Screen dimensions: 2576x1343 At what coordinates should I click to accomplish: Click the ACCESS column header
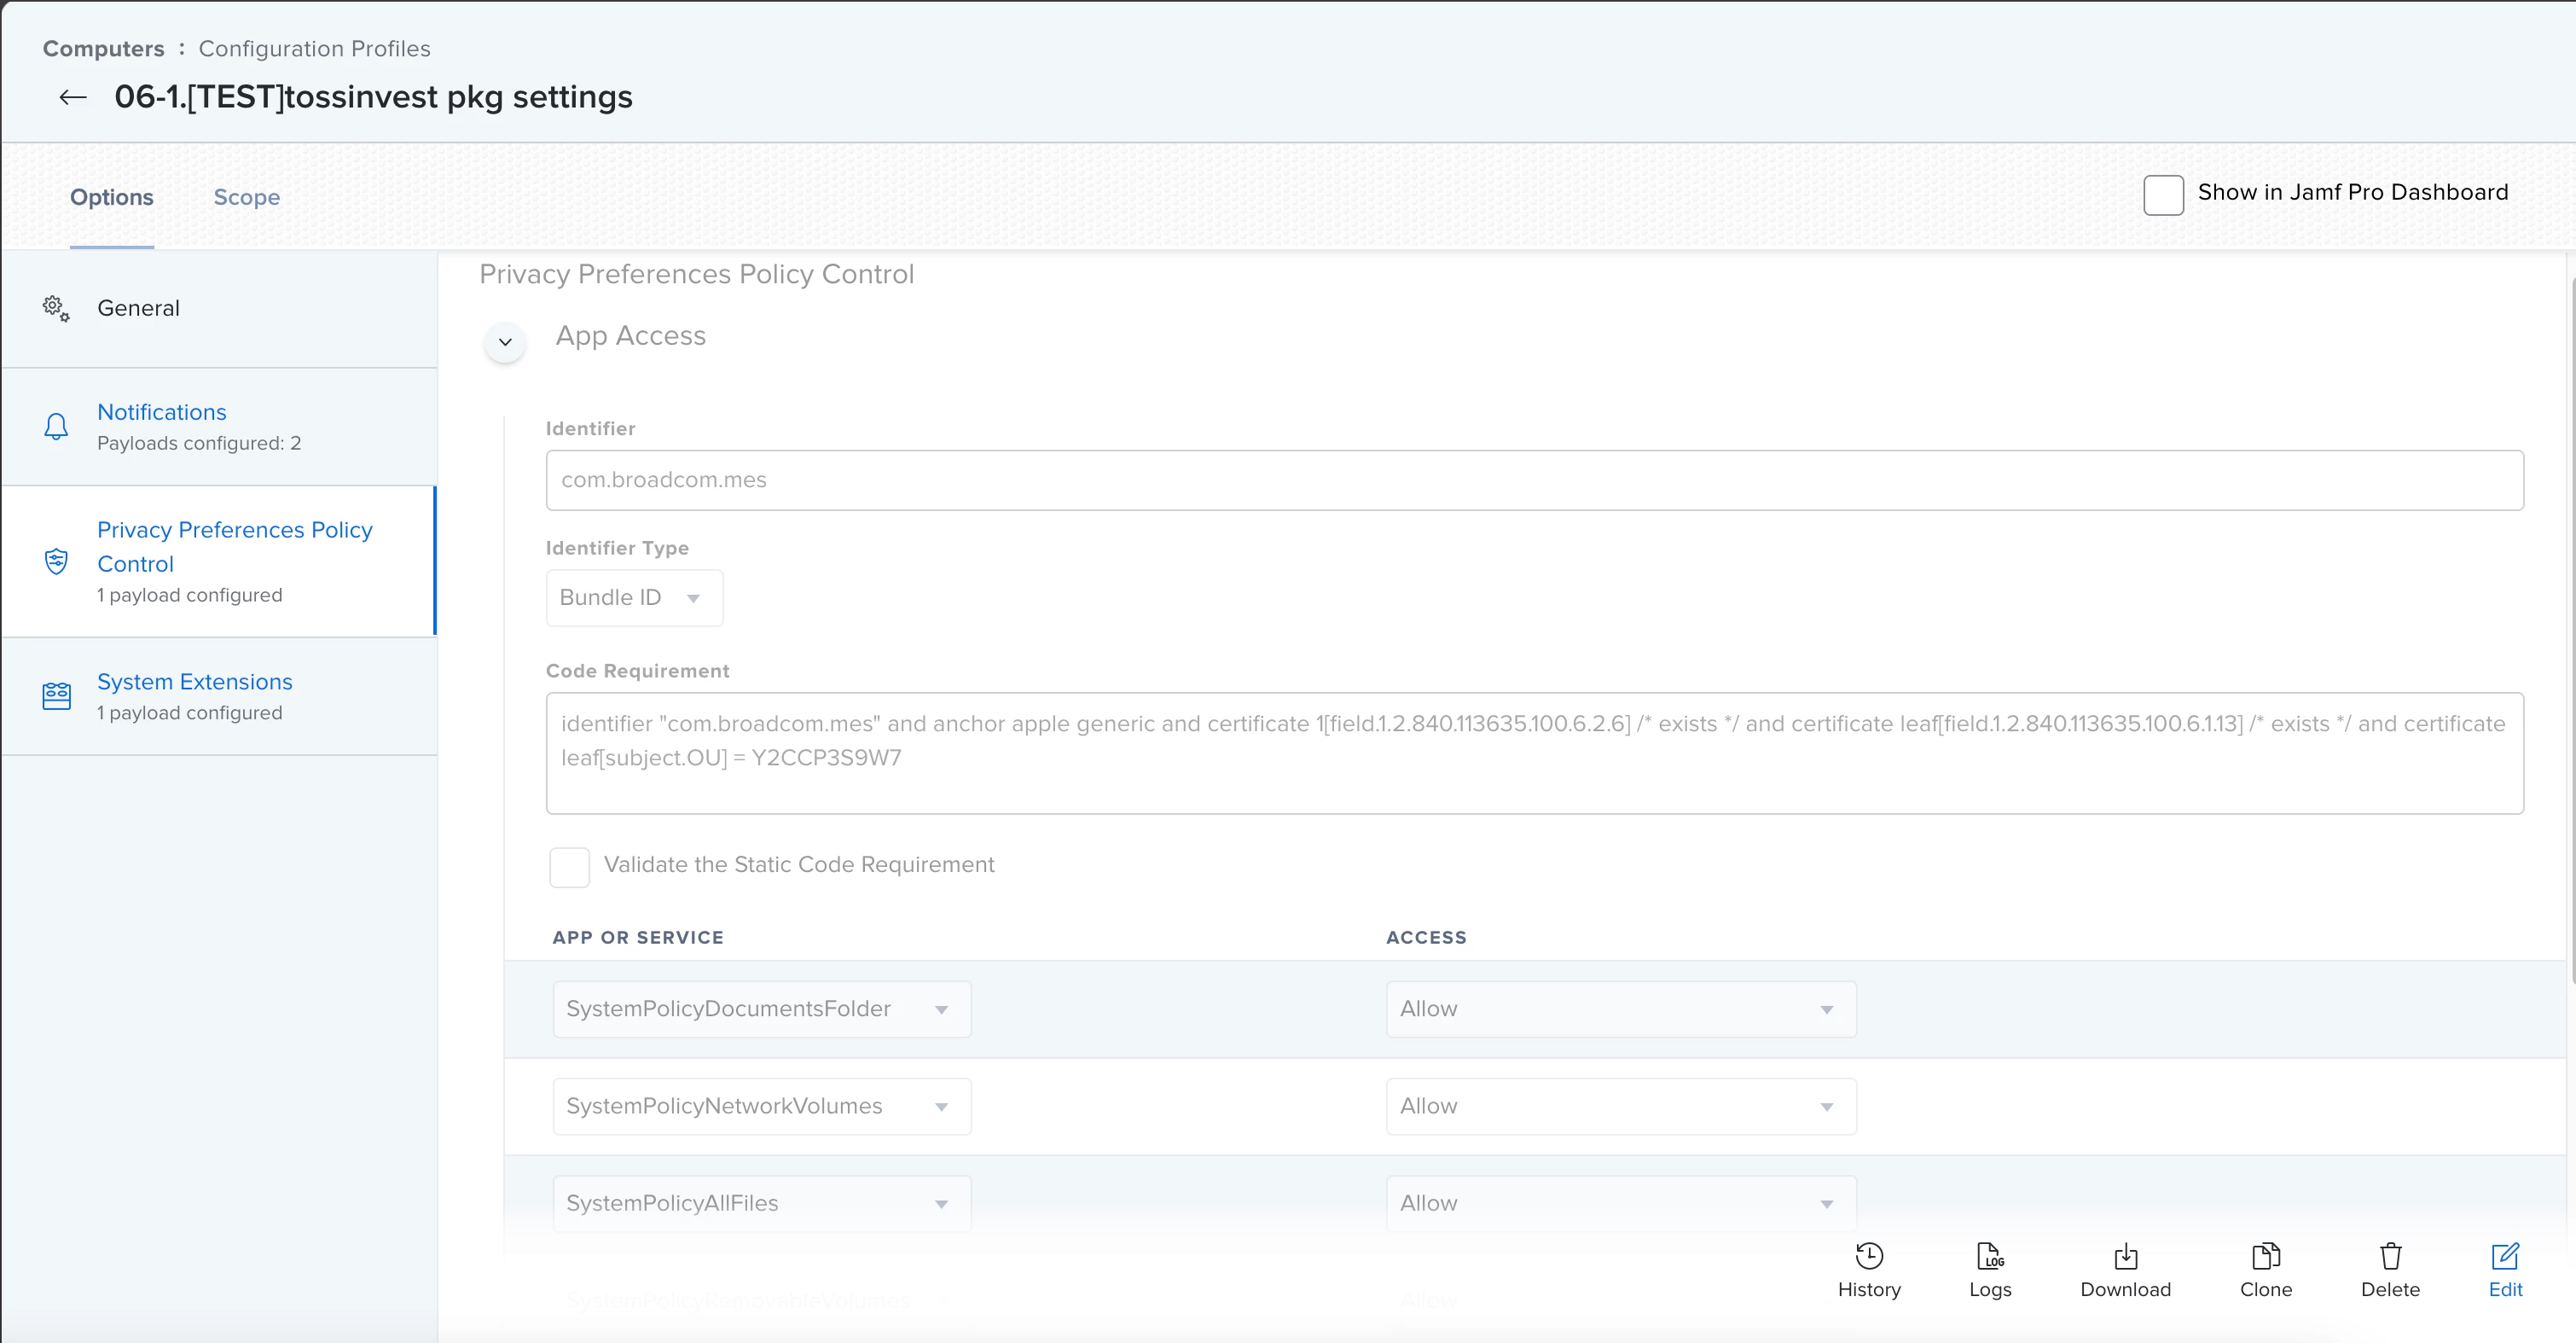[1426, 937]
